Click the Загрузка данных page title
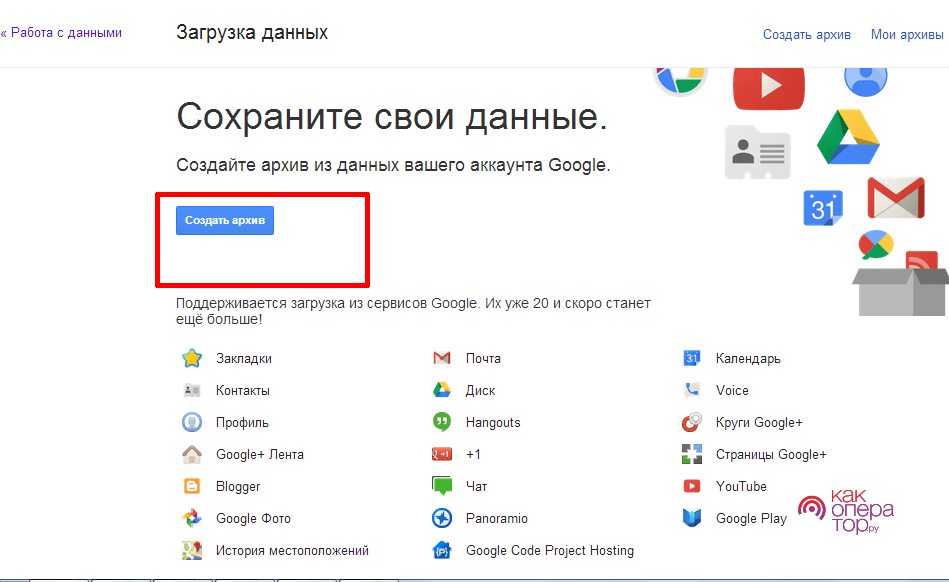The image size is (949, 582). click(x=252, y=32)
